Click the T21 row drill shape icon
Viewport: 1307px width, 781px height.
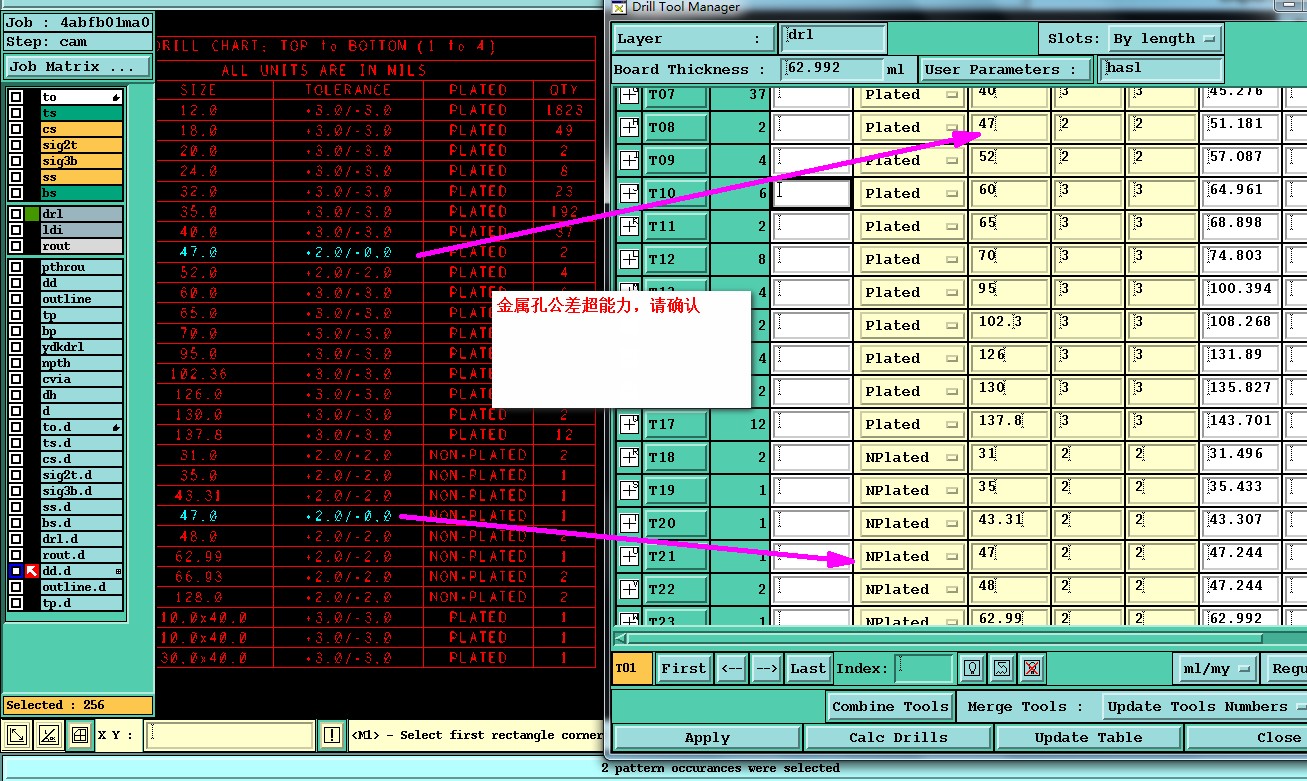[x=629, y=556]
